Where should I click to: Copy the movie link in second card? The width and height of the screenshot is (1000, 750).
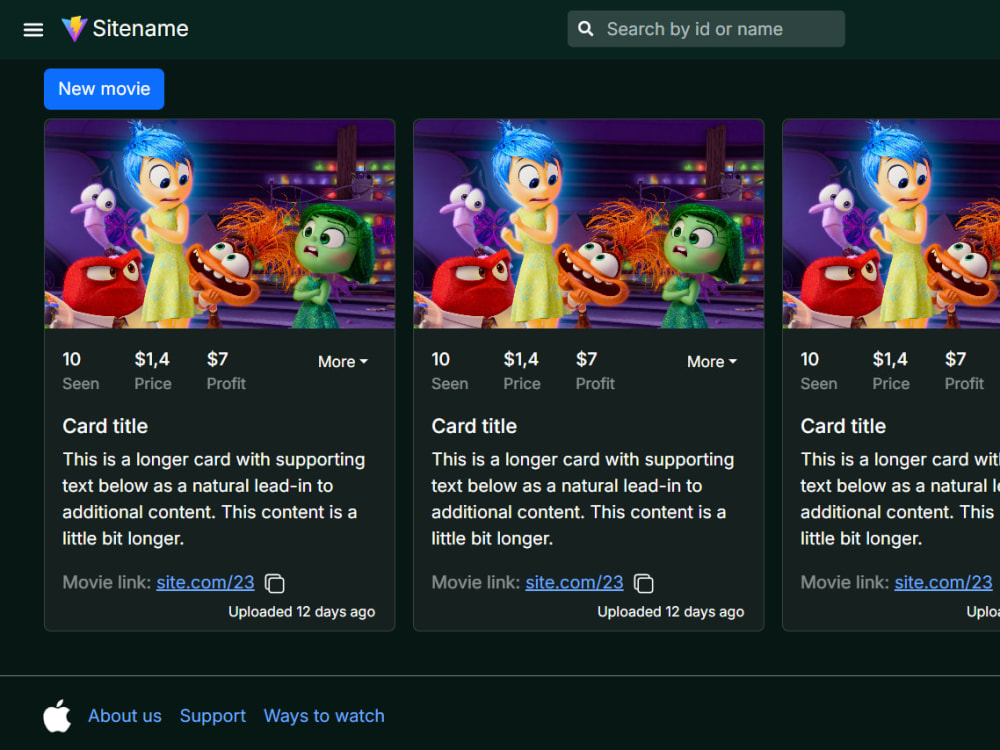643,584
